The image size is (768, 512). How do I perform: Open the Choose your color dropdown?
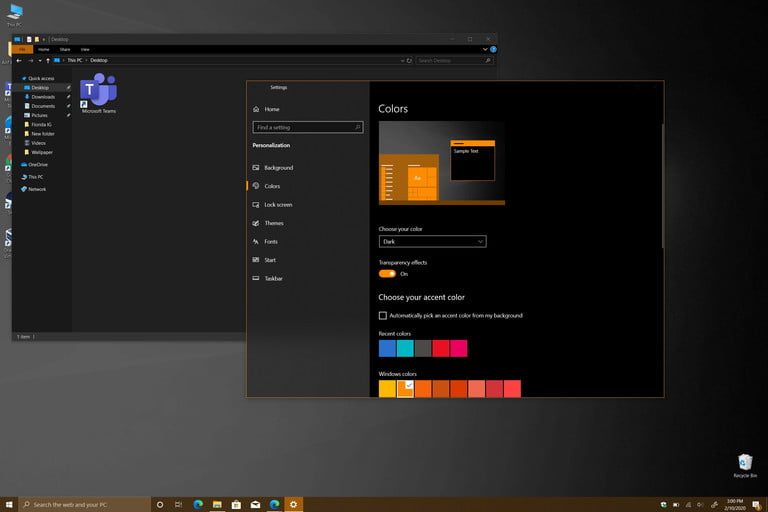[x=432, y=242]
